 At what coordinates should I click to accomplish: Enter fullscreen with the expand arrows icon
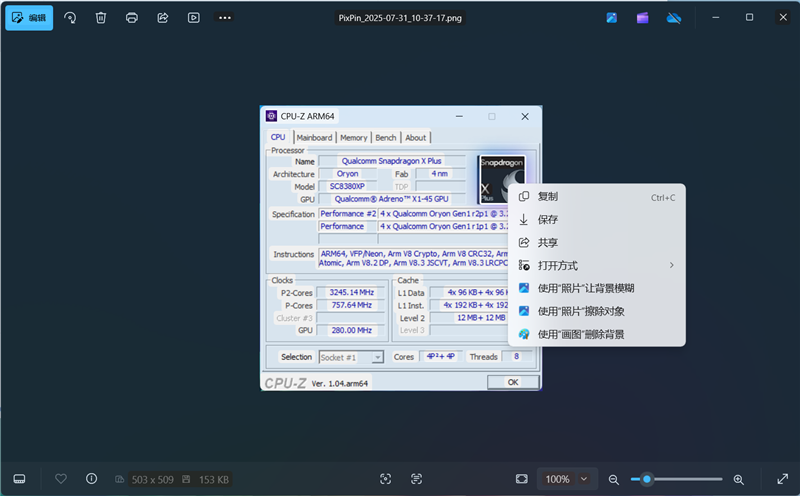[782, 479]
